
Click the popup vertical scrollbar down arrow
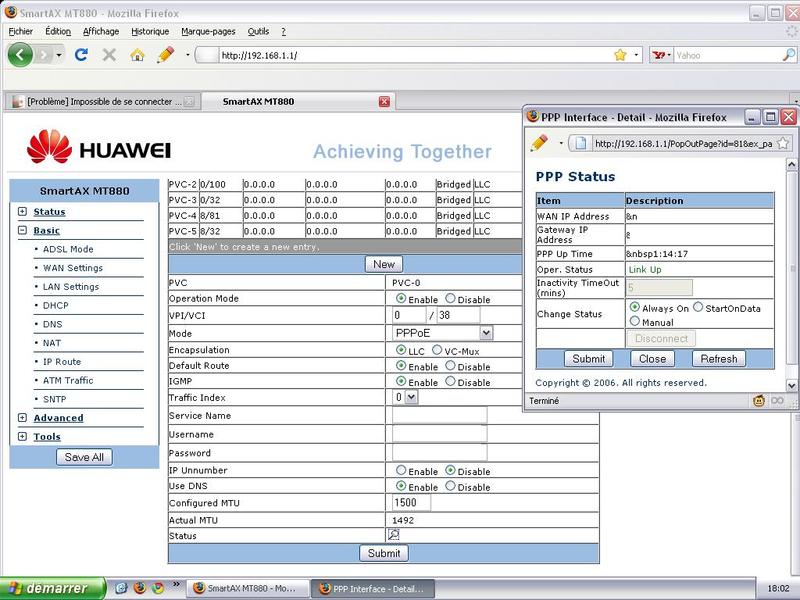(791, 386)
